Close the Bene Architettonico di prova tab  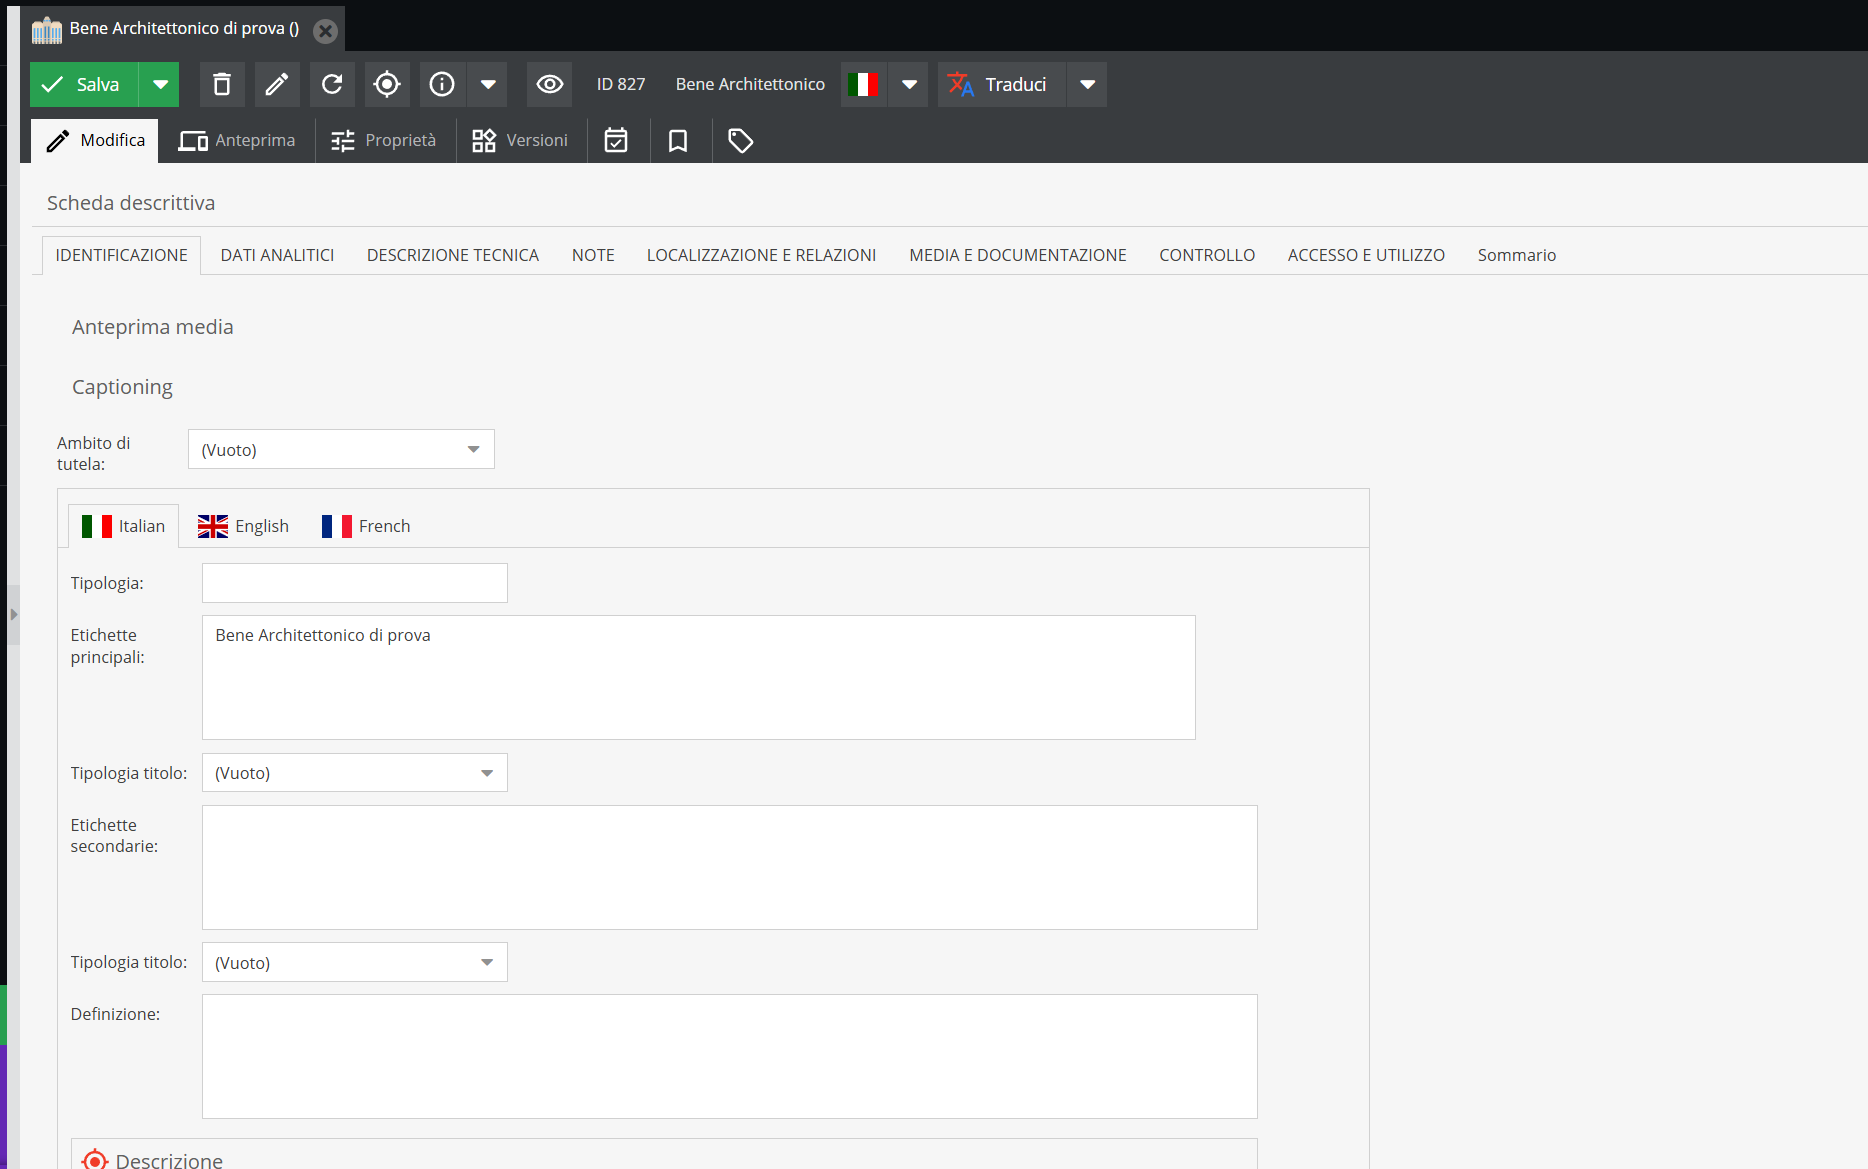(325, 30)
